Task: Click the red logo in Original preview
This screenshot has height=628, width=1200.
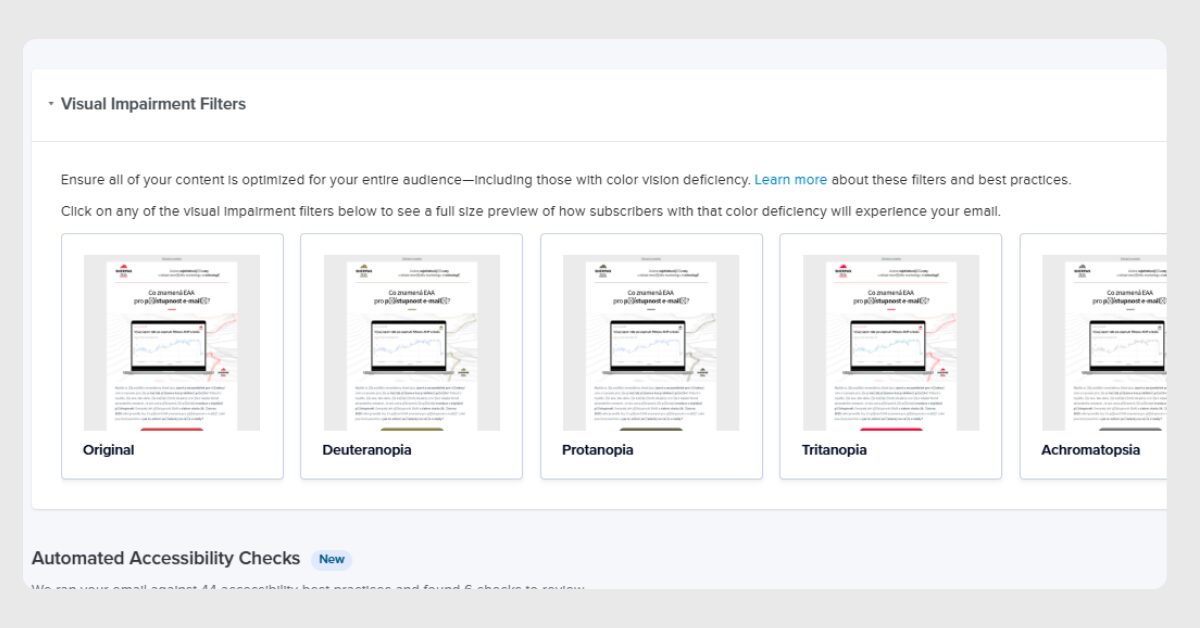Action: pyautogui.click(x=124, y=270)
